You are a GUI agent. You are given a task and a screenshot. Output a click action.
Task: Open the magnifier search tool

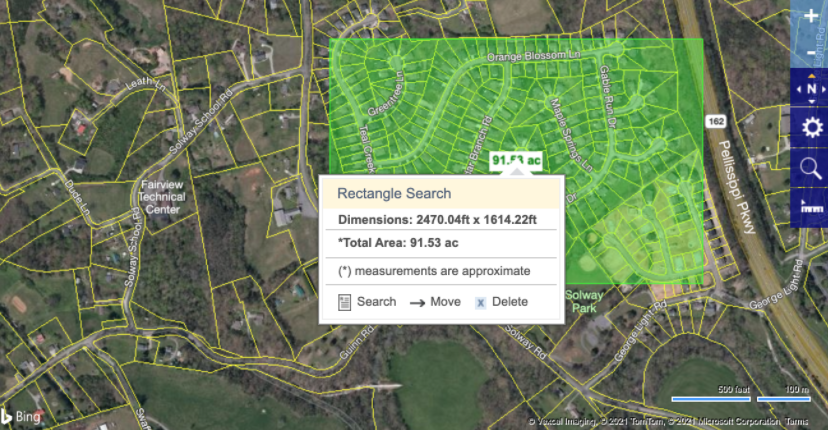811,169
